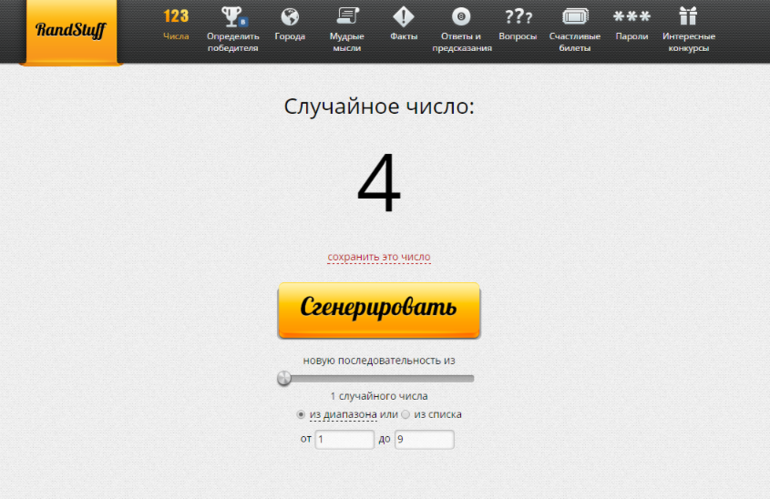Click the 'от' minimum value field
The height and width of the screenshot is (499, 770).
(x=344, y=439)
